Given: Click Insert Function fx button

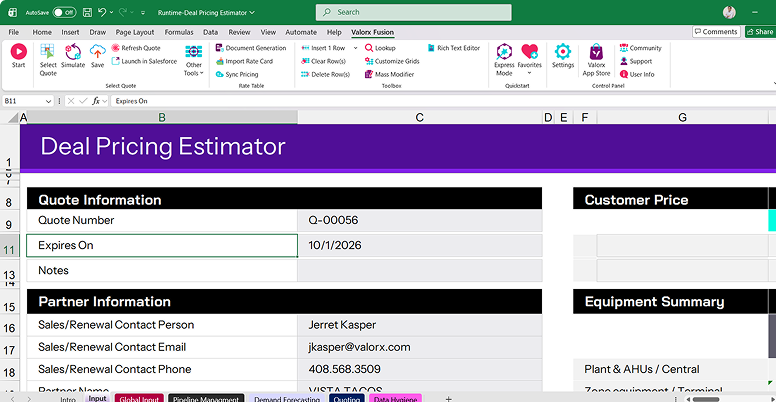Looking at the screenshot, I should (97, 101).
